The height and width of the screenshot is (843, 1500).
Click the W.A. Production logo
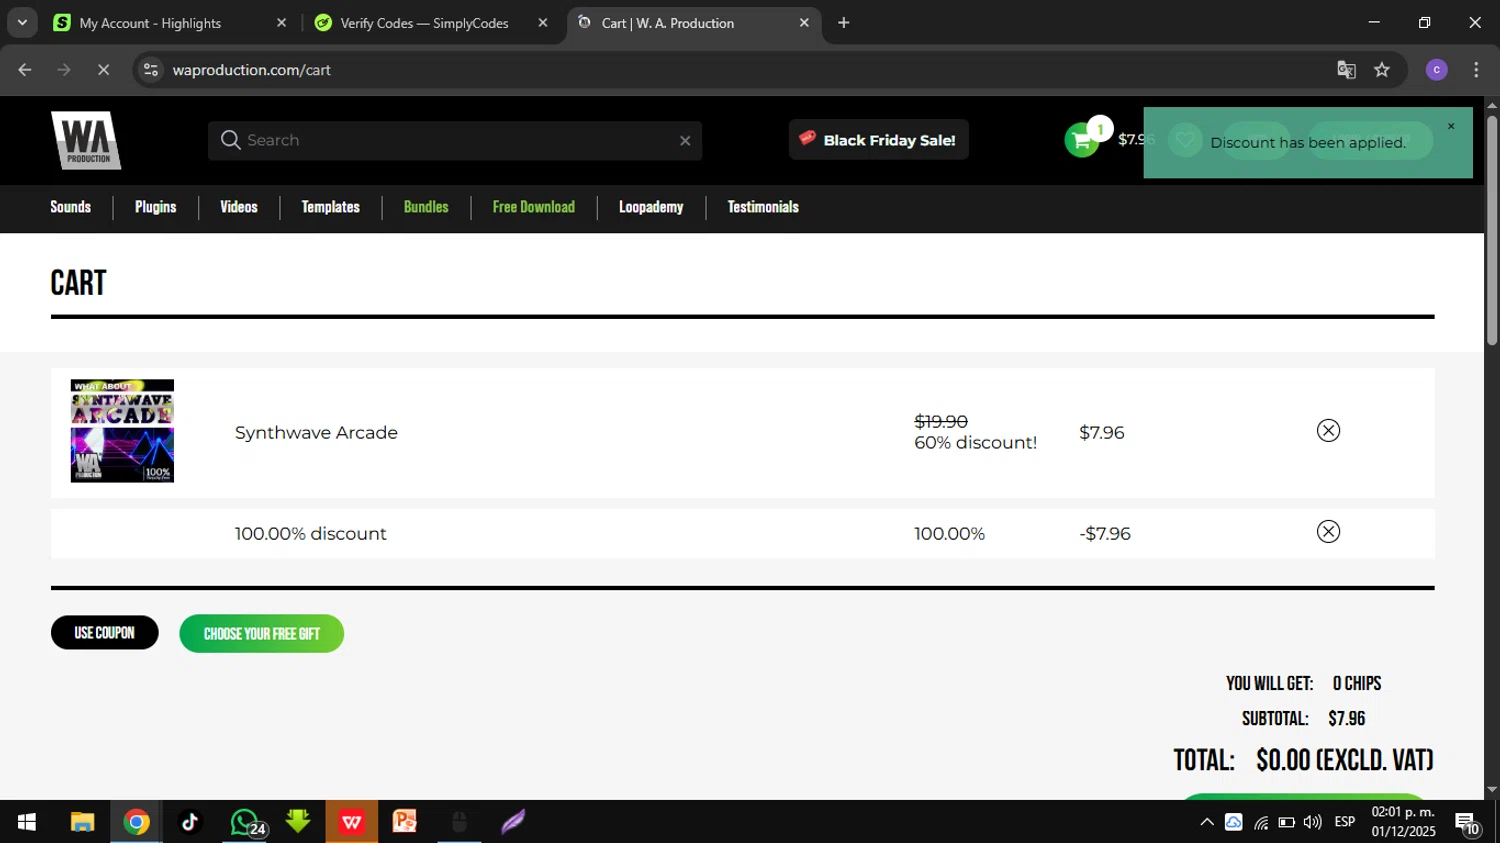click(x=86, y=140)
